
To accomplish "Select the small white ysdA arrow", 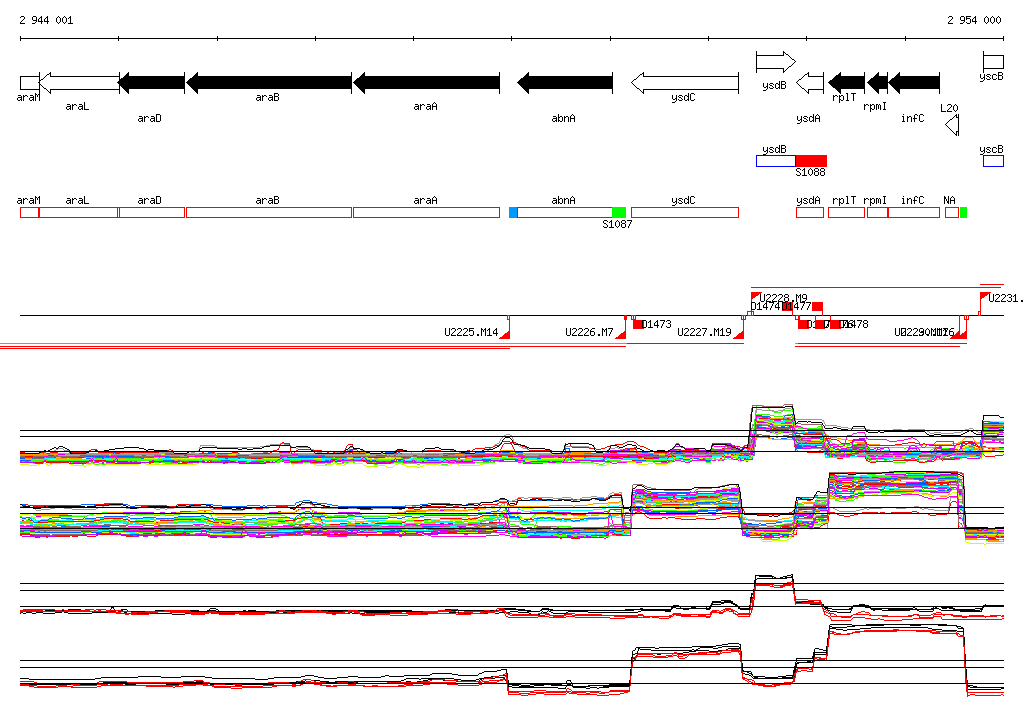I will (810, 83).
